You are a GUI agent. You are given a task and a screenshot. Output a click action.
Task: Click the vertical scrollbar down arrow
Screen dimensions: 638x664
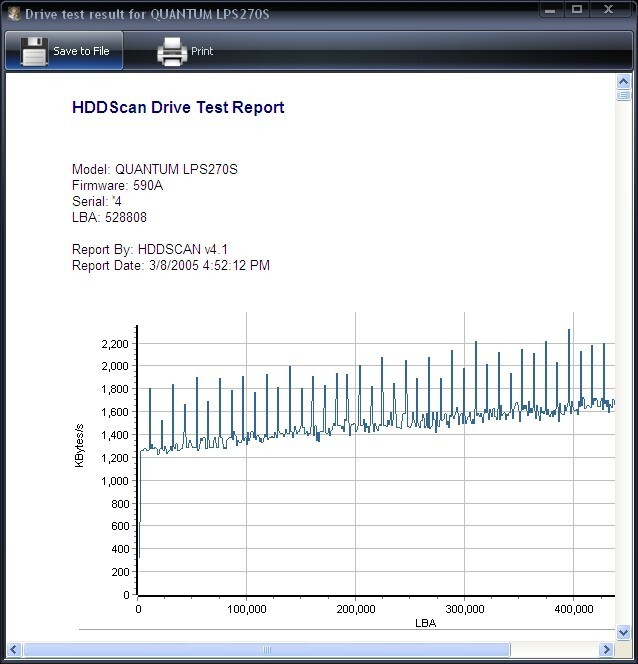tap(623, 632)
